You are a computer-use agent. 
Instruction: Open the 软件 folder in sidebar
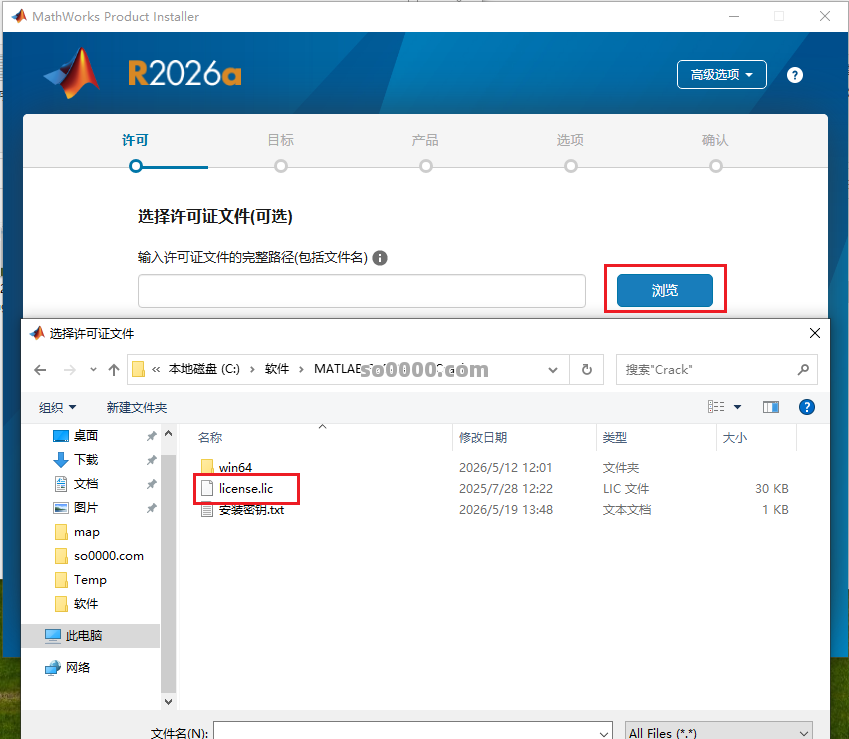[x=86, y=603]
